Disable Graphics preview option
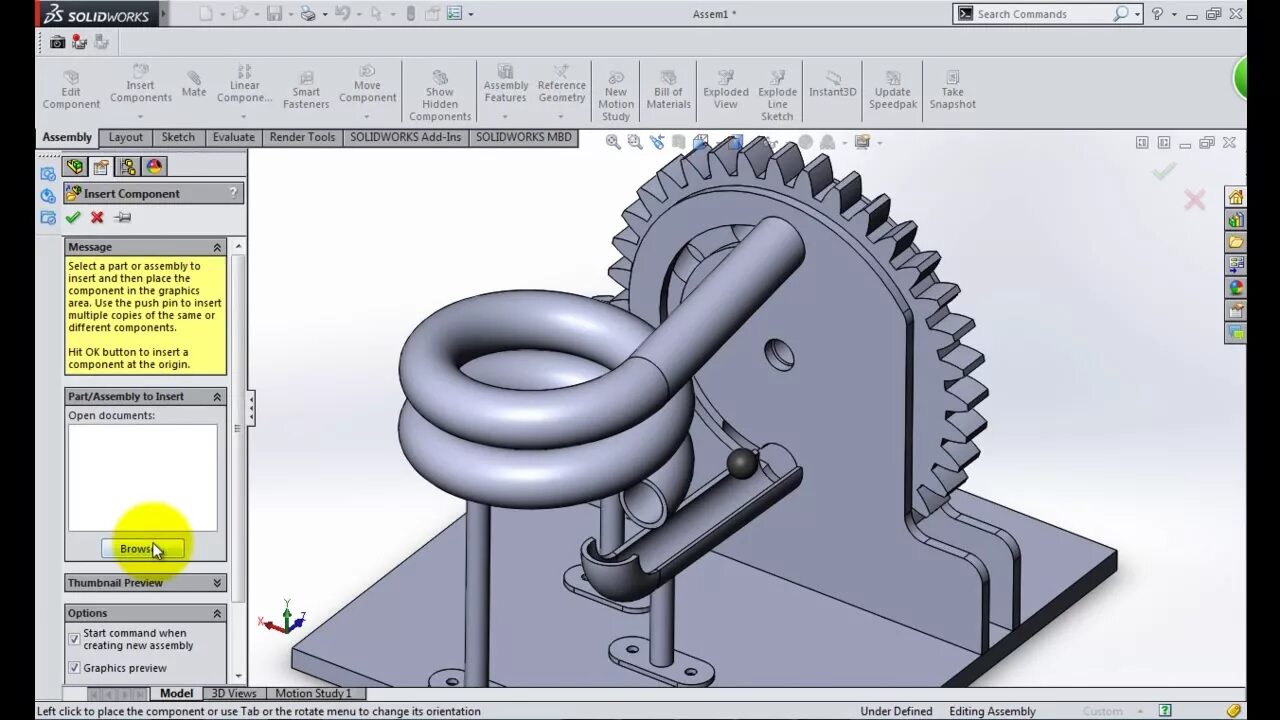 [x=74, y=667]
